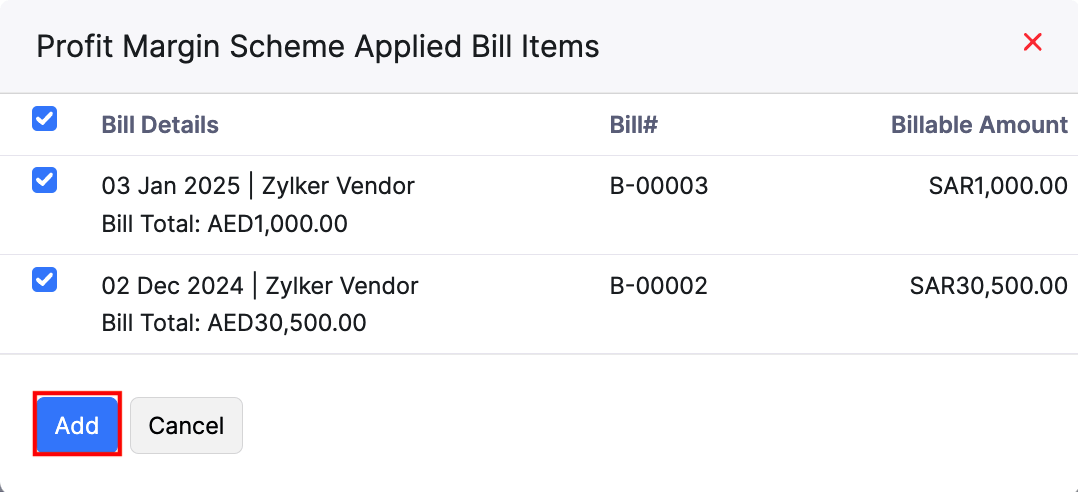The image size is (1078, 492).
Task: Toggle the select-all checkbox in header
Action: point(45,119)
